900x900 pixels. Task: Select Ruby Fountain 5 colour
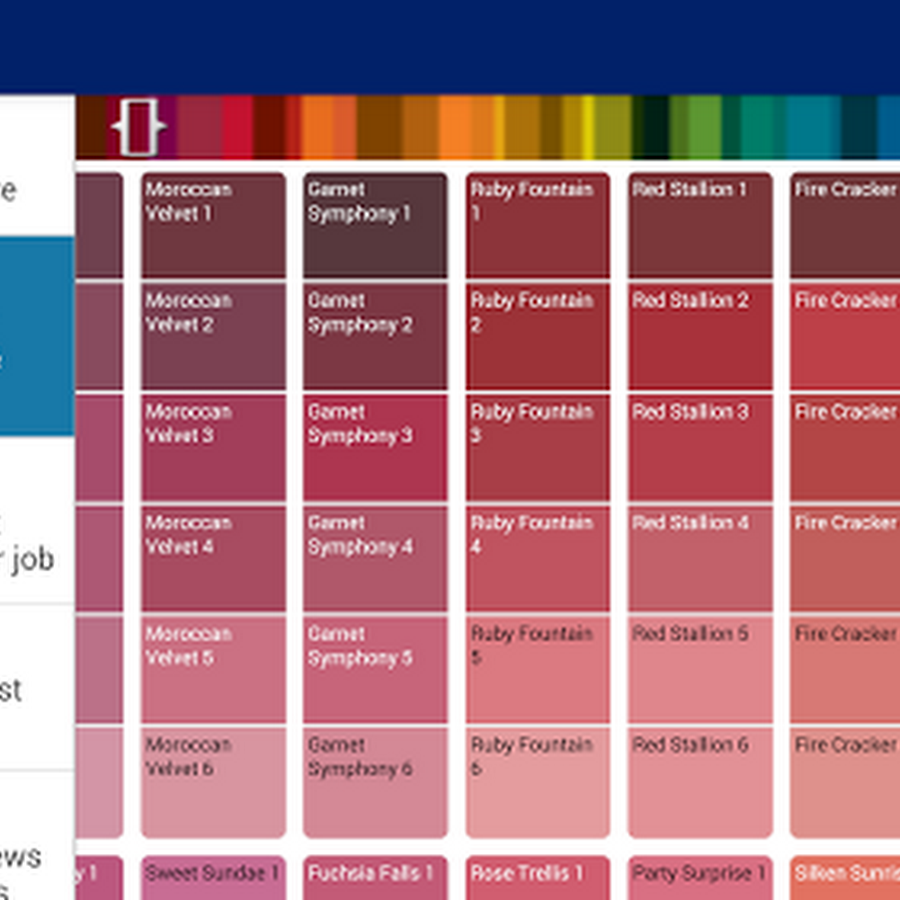click(x=538, y=669)
